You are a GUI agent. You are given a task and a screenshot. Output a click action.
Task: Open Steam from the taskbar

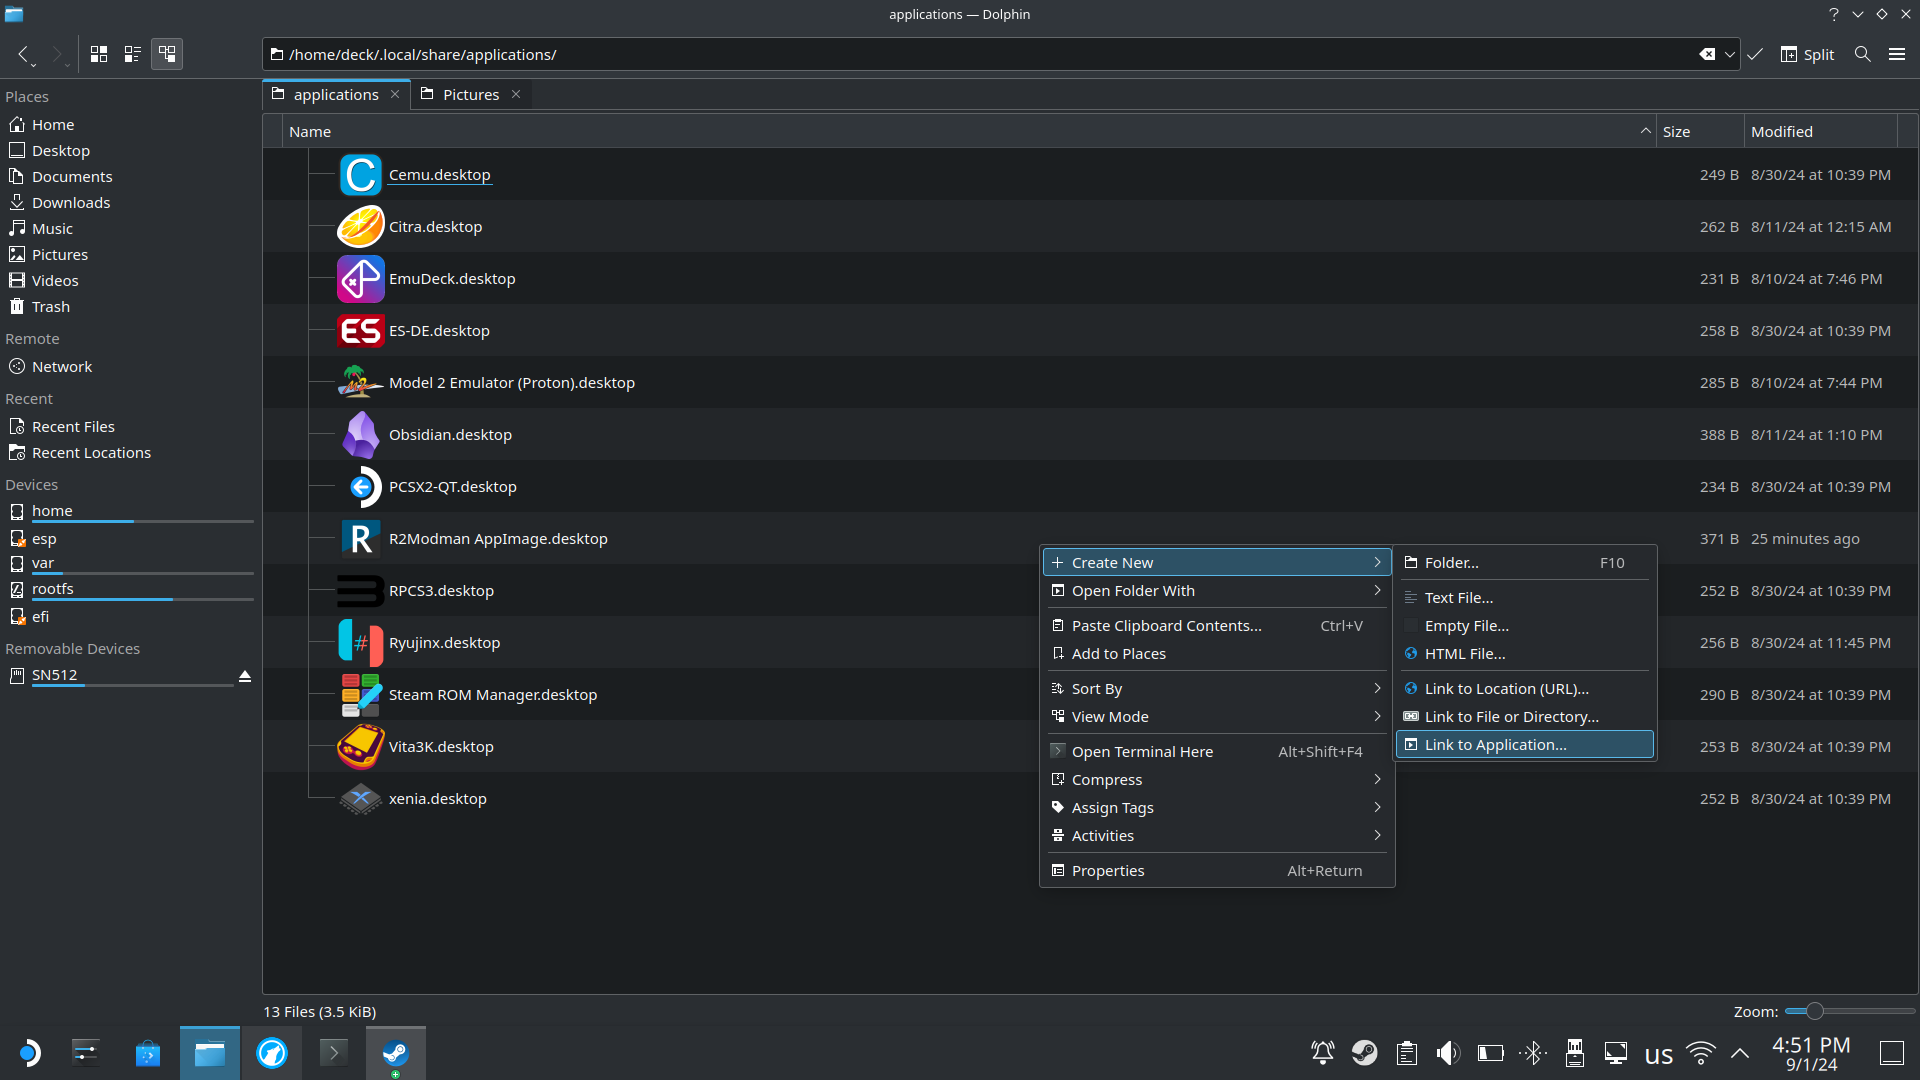pyautogui.click(x=396, y=1053)
